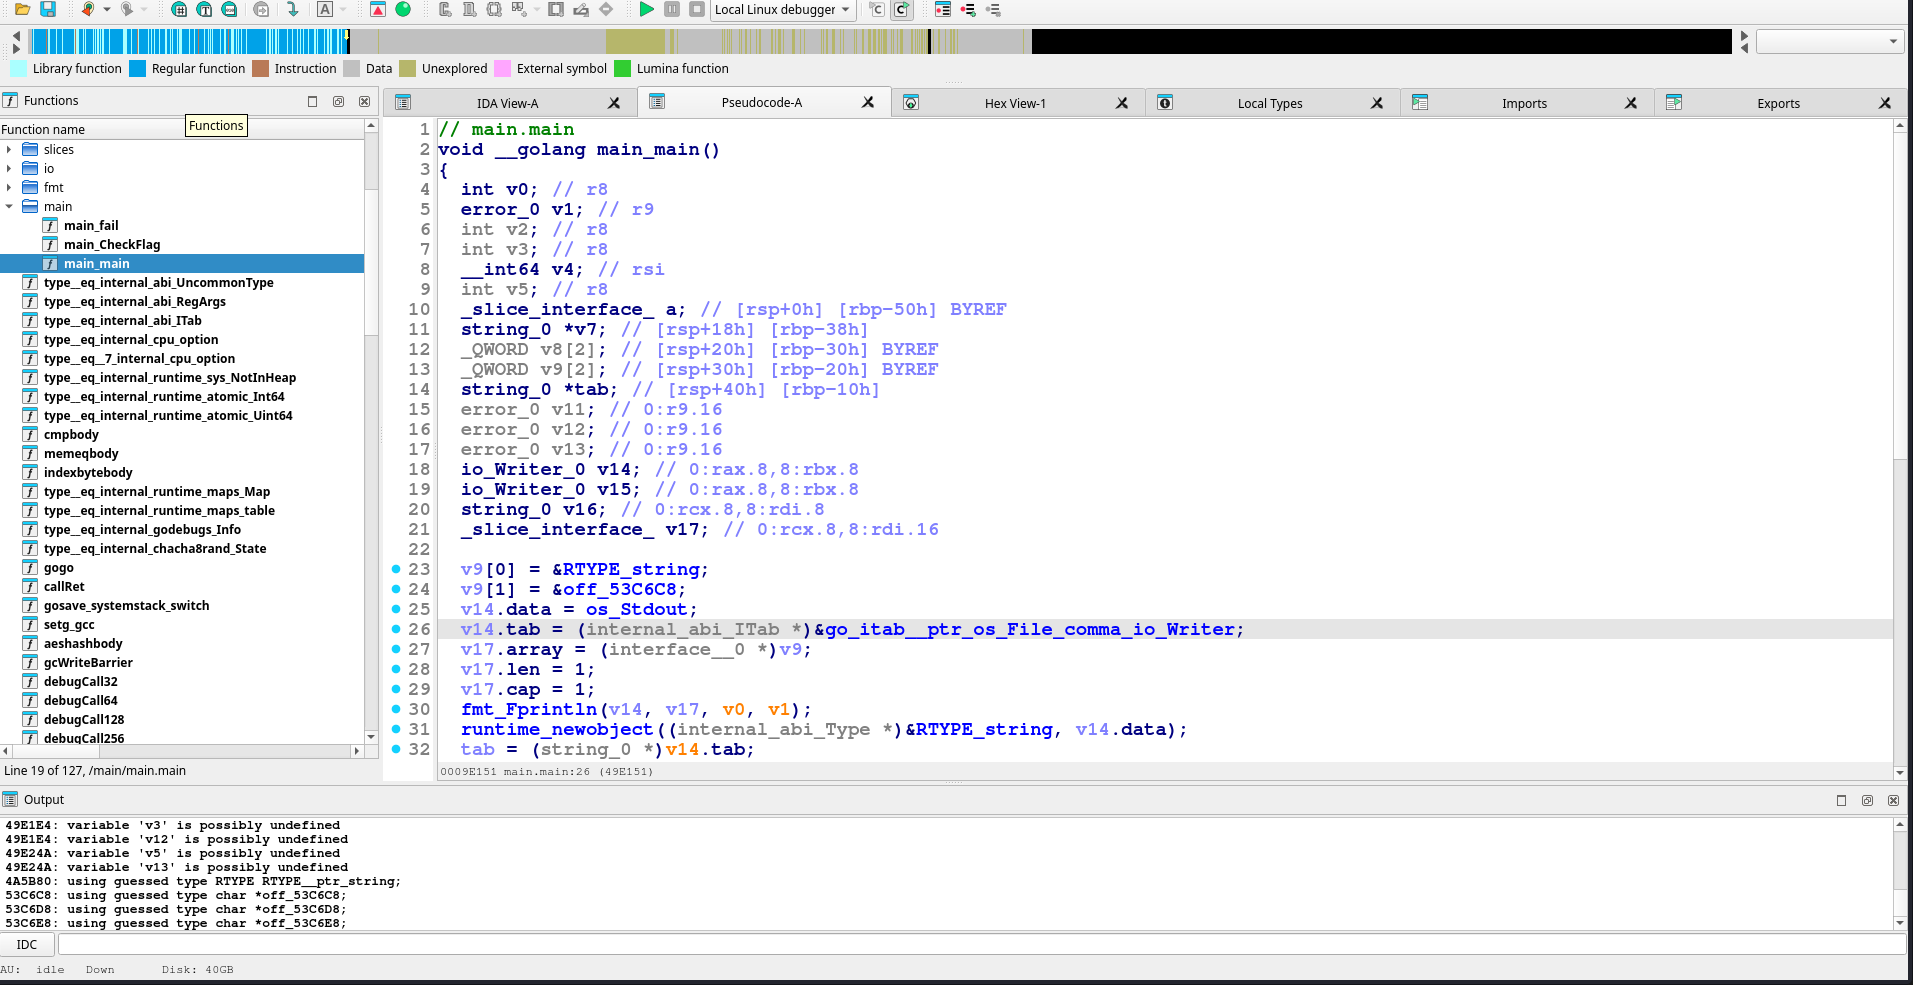
Task: Expand the fmt folder in Functions
Action: pos(9,188)
